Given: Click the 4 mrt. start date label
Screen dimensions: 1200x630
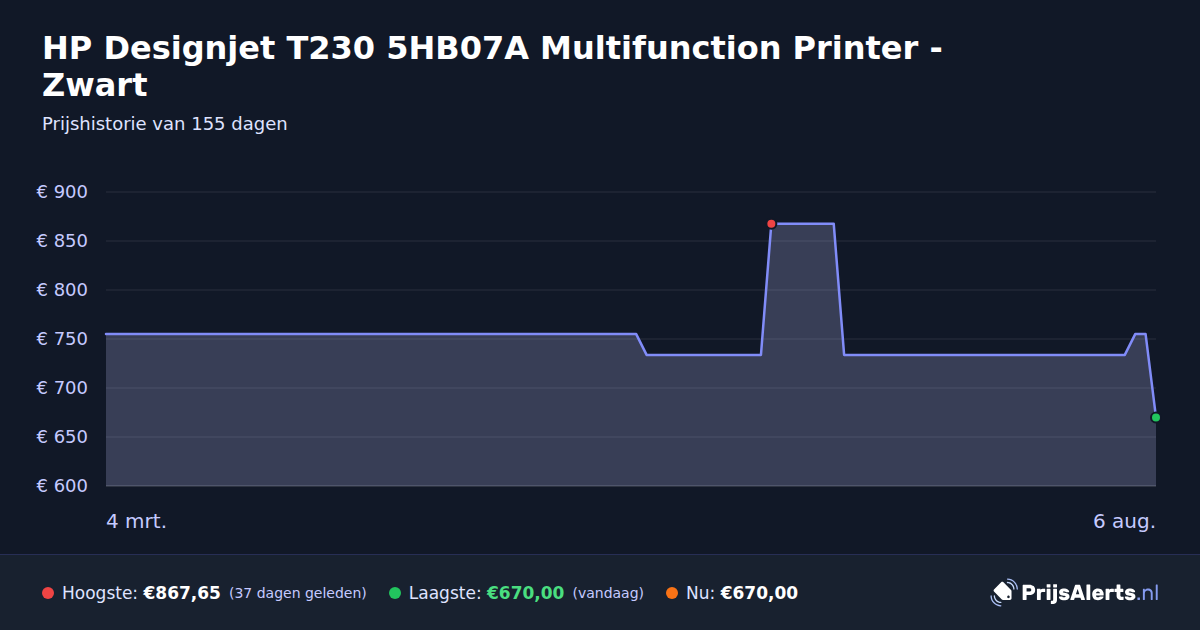Looking at the screenshot, I should point(137,521).
